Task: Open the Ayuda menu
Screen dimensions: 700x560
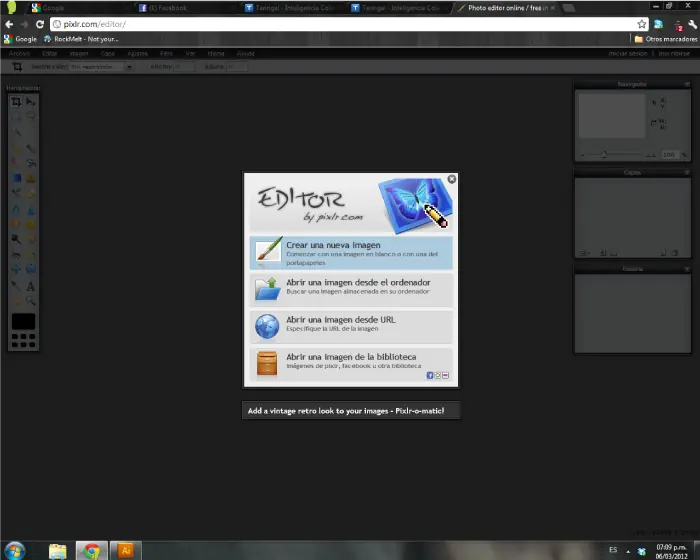Action: click(x=246, y=54)
